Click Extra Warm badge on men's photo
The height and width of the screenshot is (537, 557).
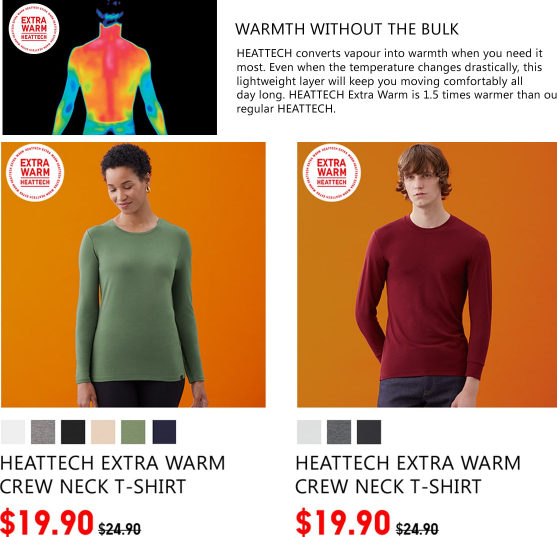pos(332,173)
